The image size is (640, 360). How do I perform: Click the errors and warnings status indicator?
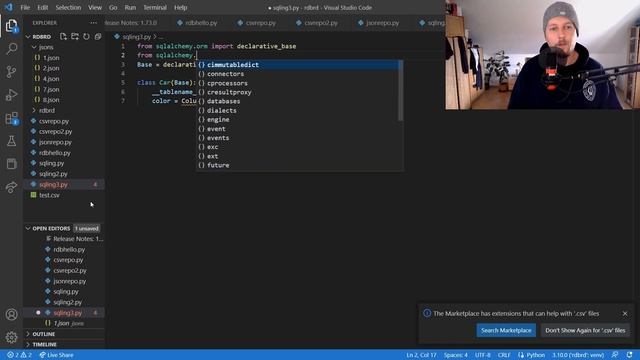point(19,355)
